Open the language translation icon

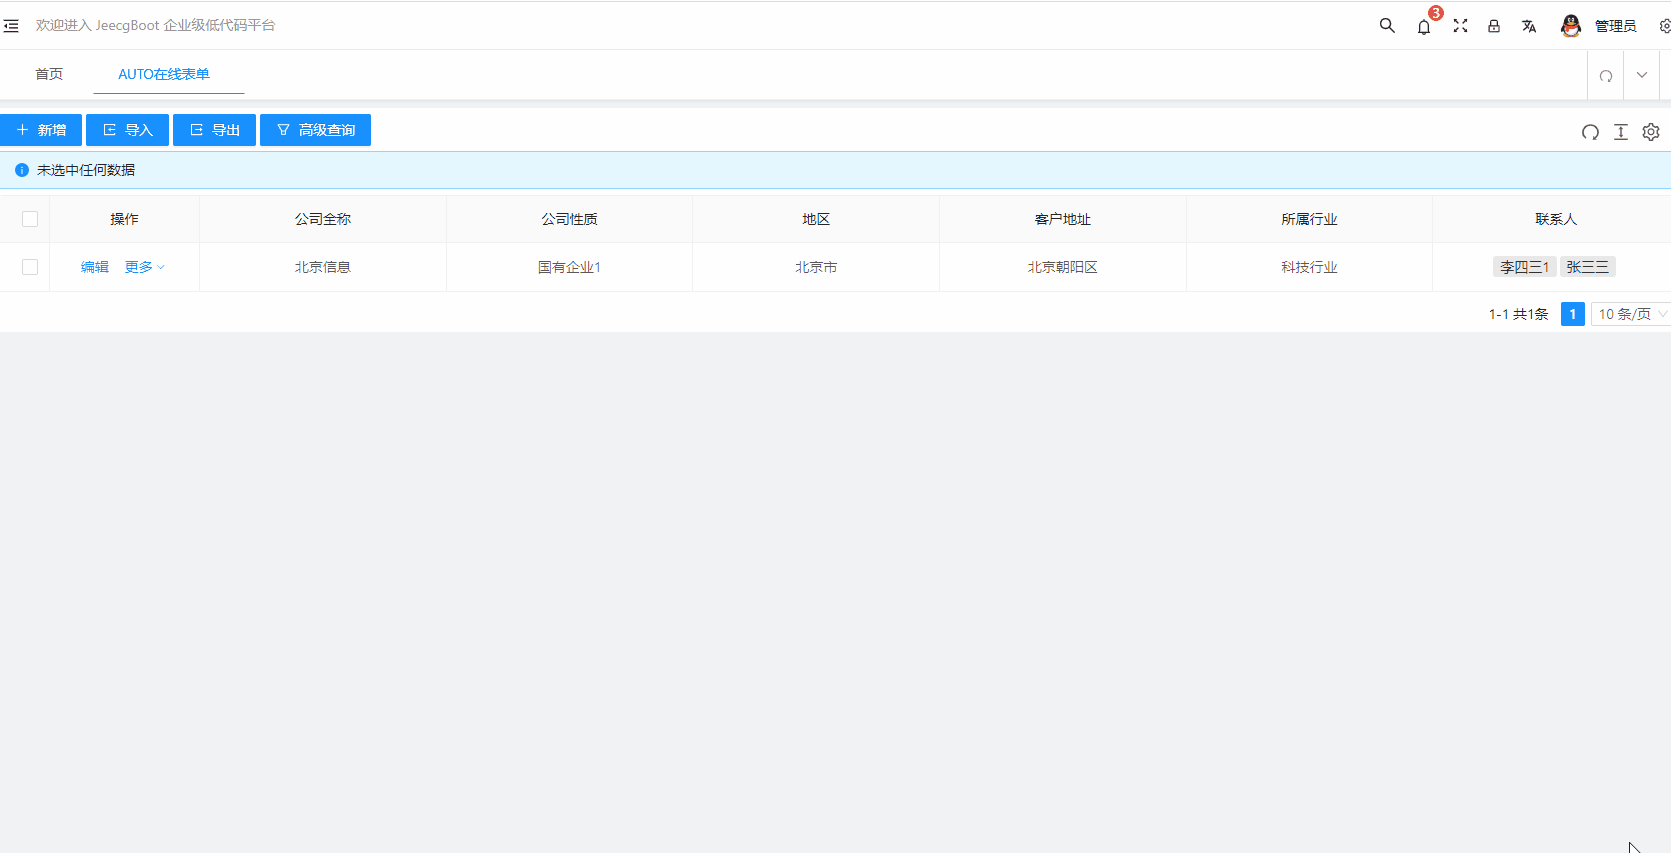click(1529, 26)
